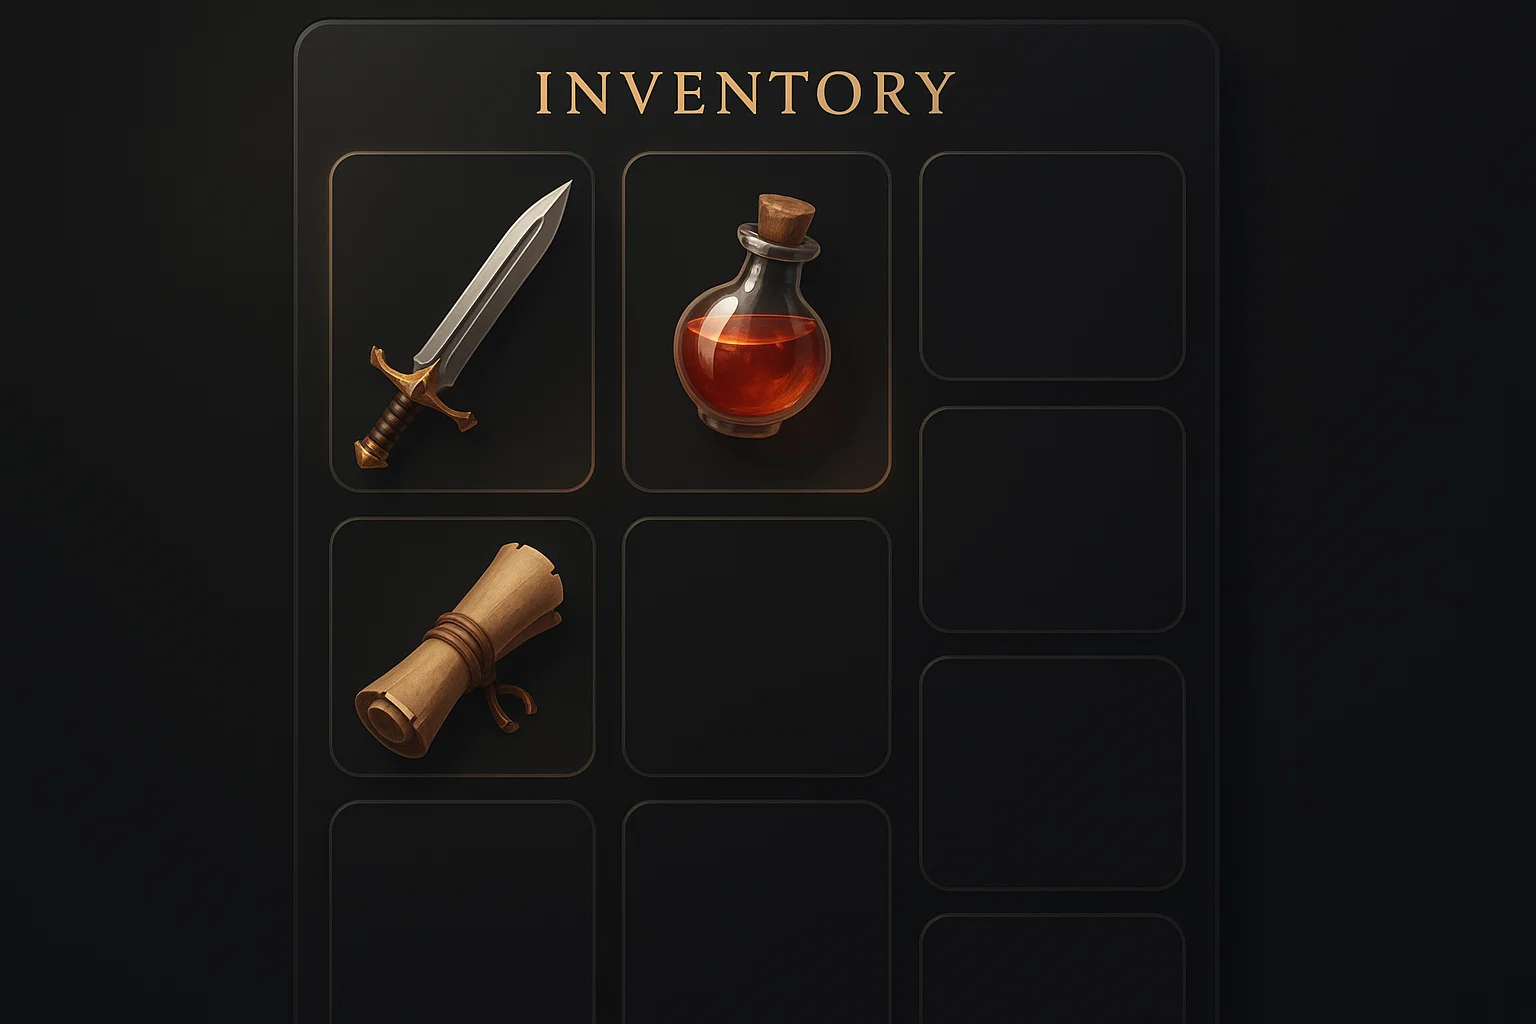Viewport: 1536px width, 1024px height.
Task: Select the top empty slot in the right column
Action: point(1052,266)
